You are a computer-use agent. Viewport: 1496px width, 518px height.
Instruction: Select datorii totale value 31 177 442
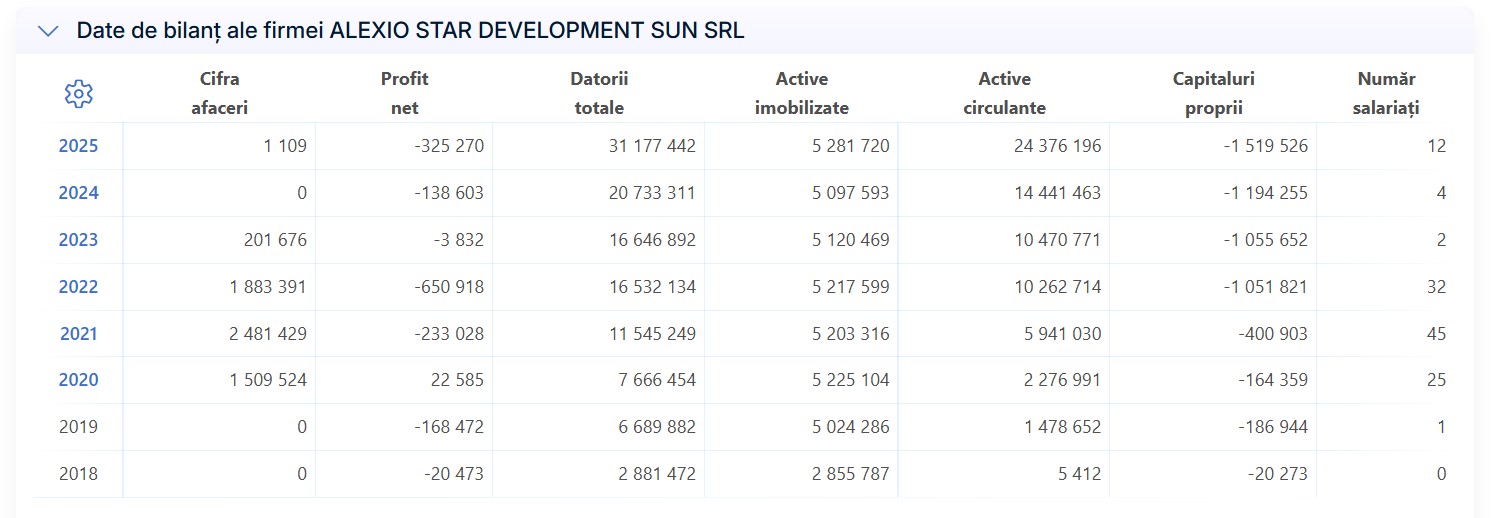pos(652,146)
